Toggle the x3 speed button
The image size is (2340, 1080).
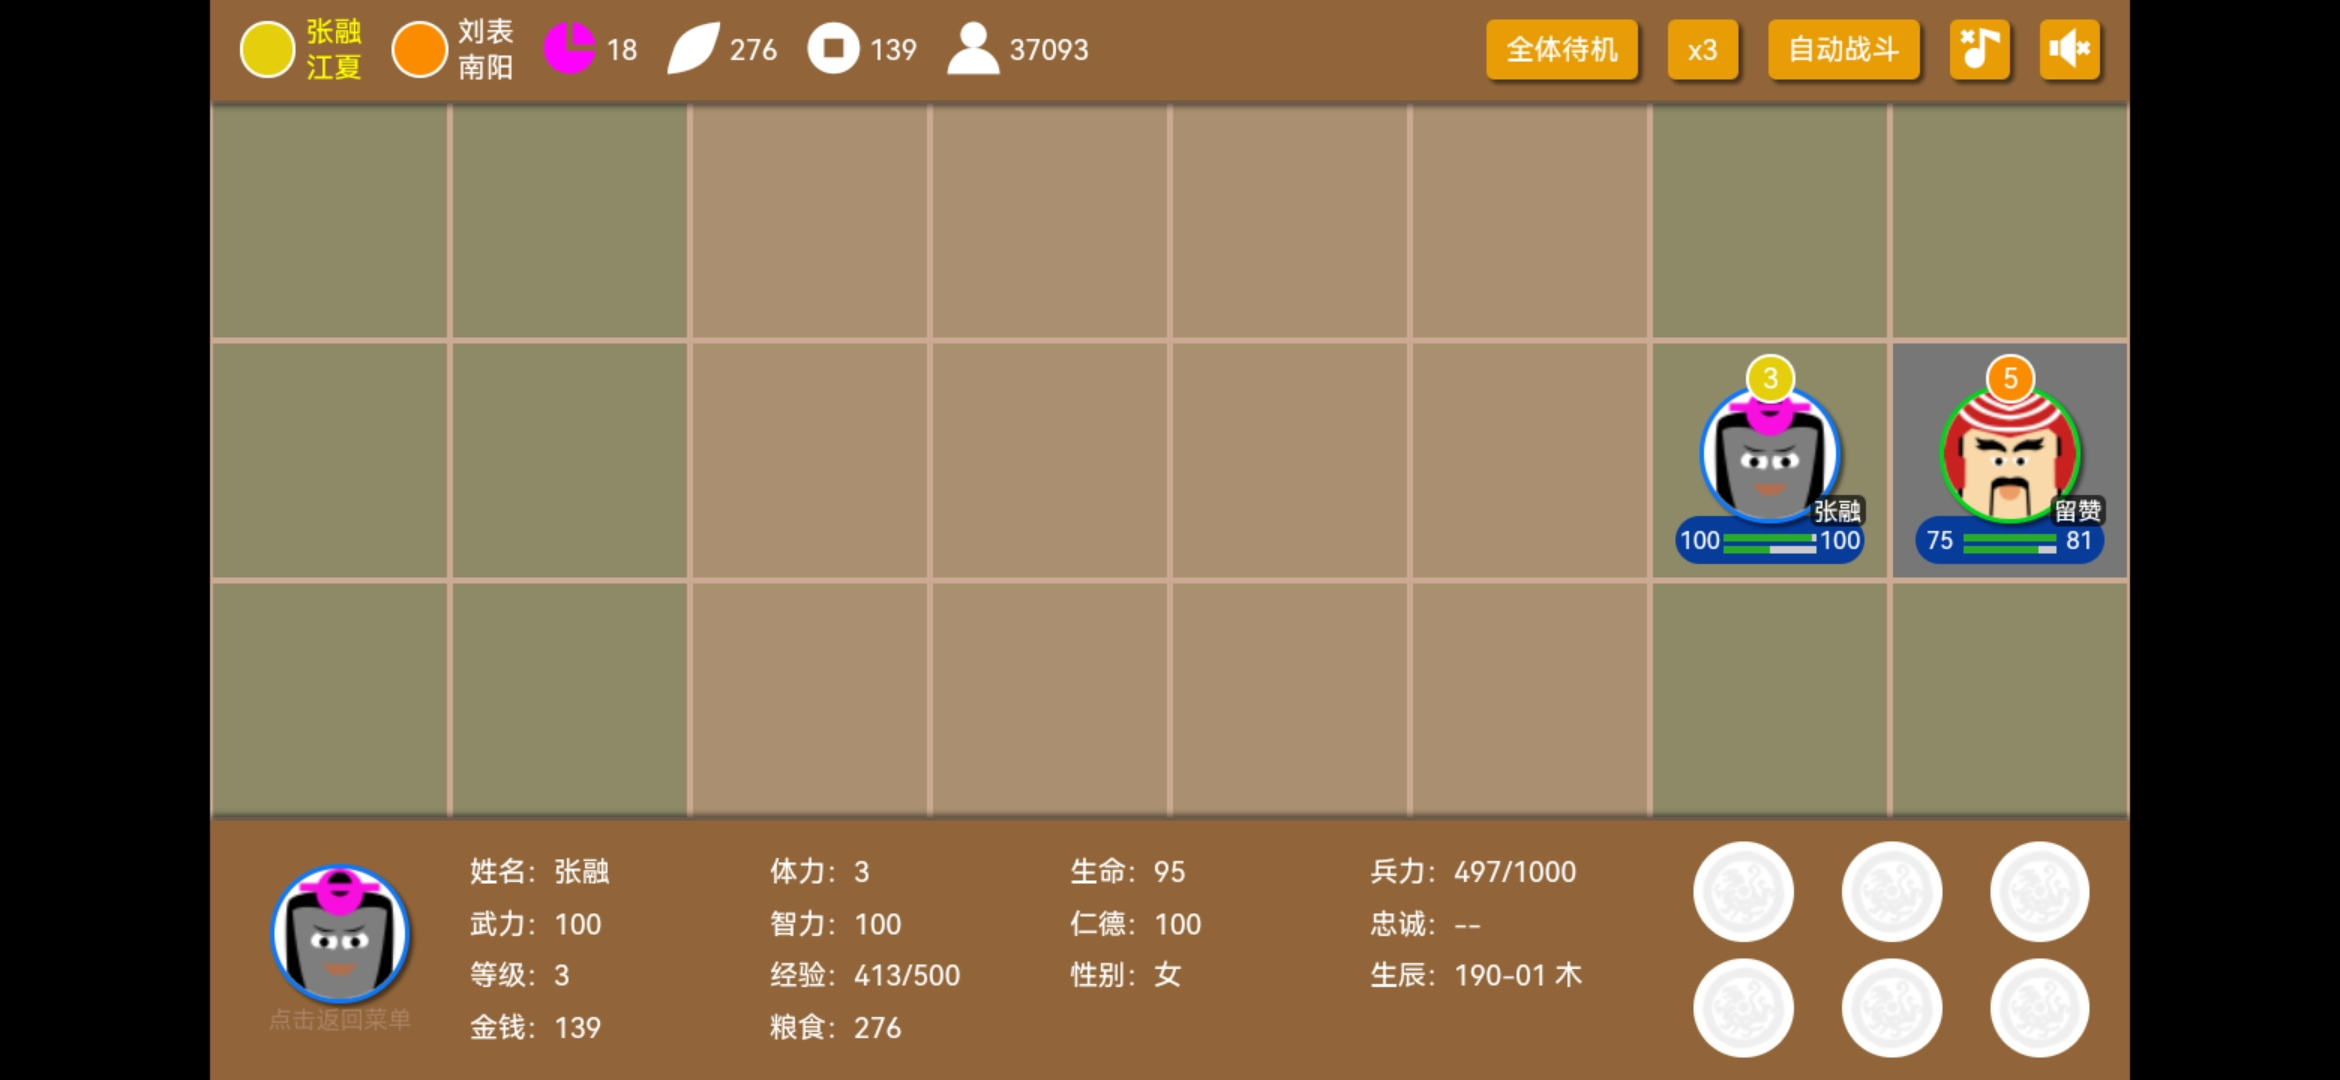1702,49
